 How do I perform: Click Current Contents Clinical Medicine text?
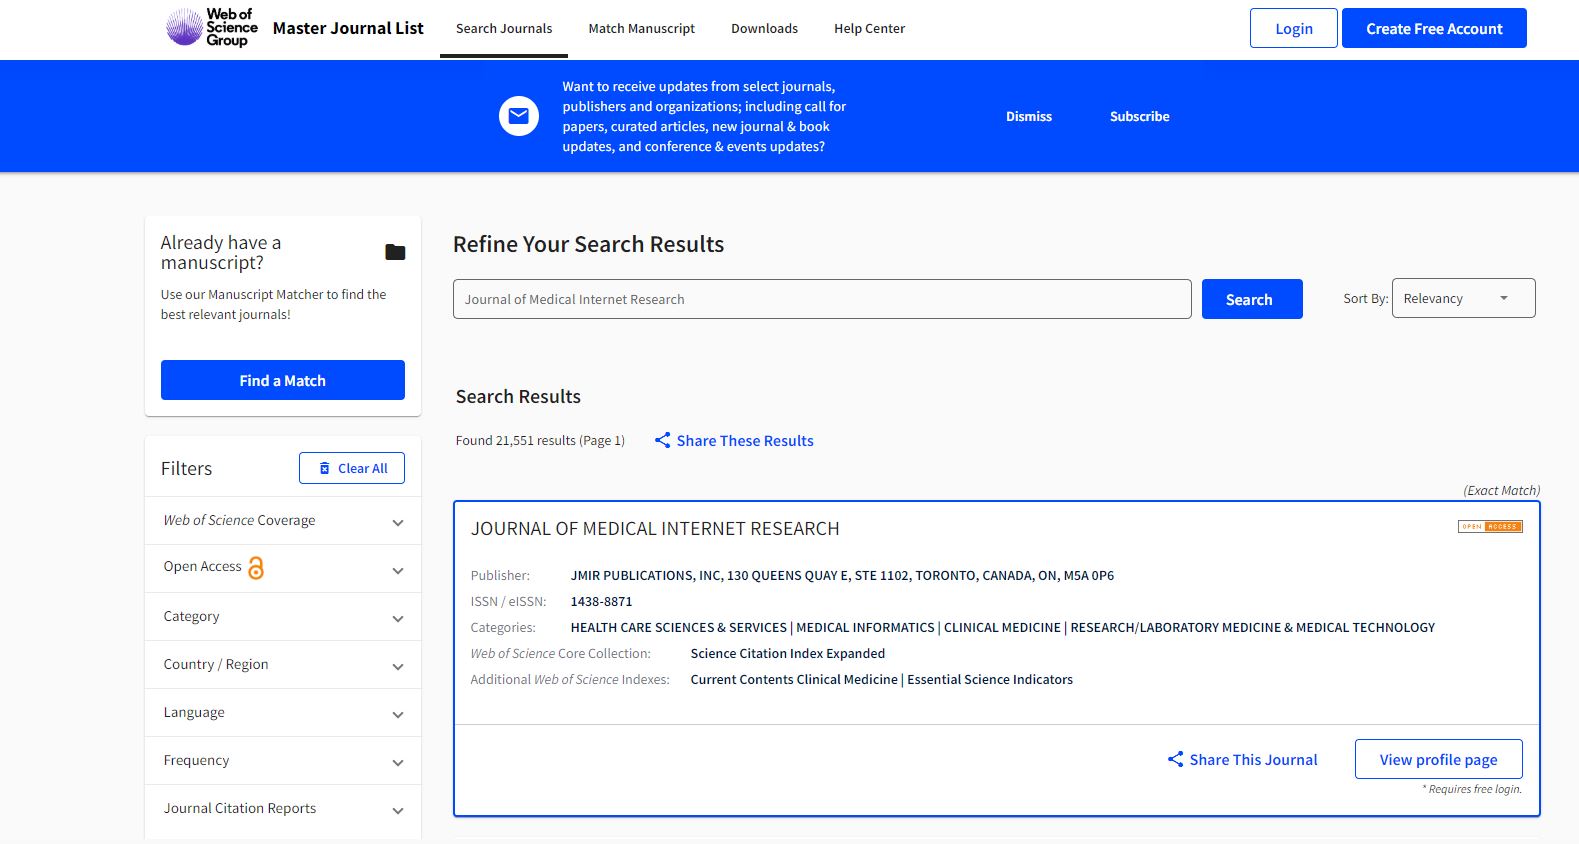[x=794, y=679]
